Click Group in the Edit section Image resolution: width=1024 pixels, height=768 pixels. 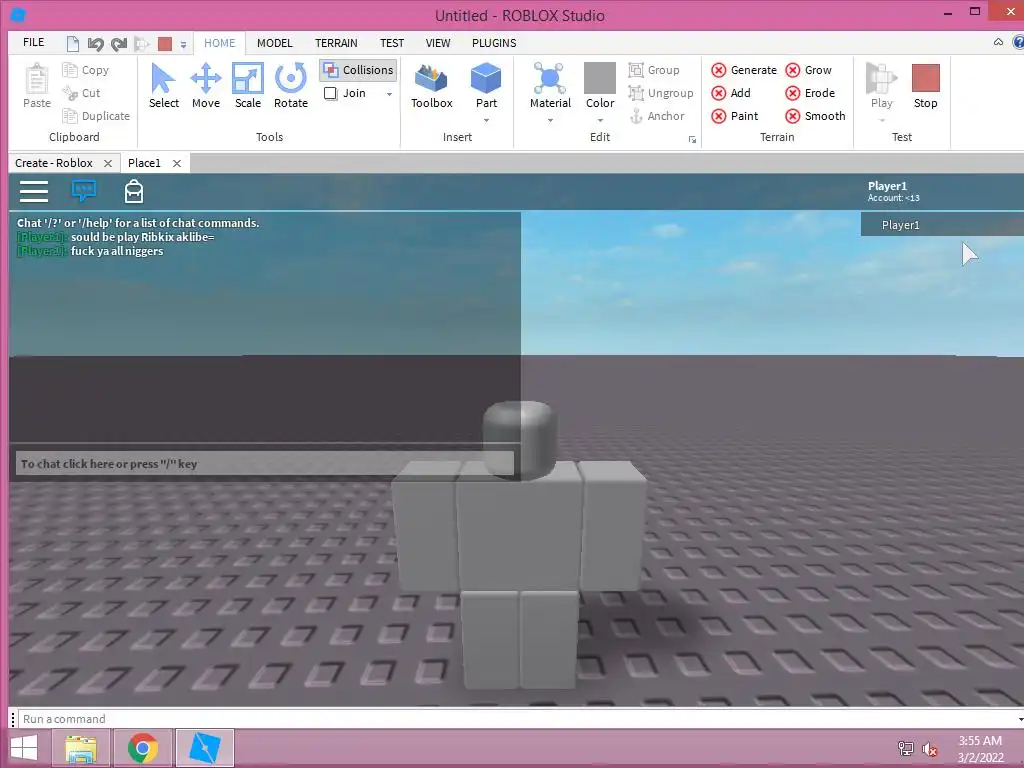point(654,70)
